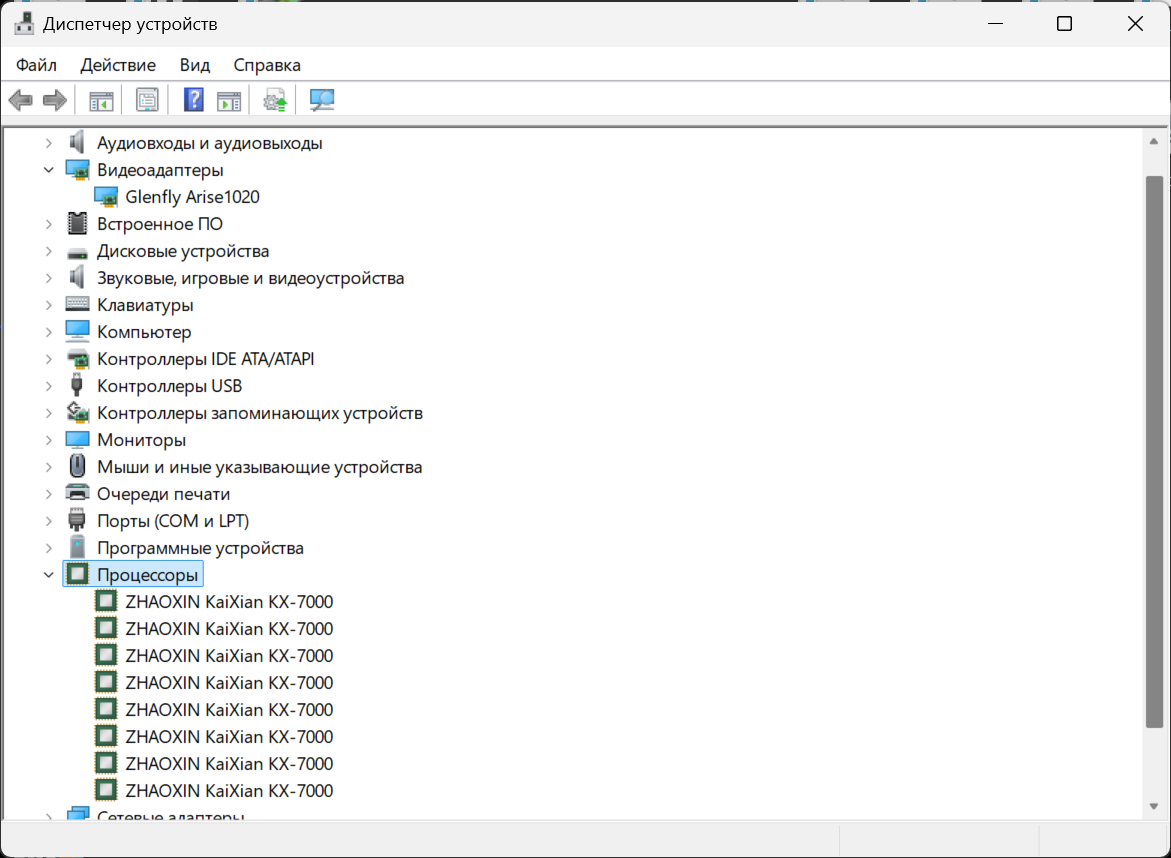Screen dimensions: 1171x858
Task: Minimize the Диспетчер устройств window
Action: click(995, 24)
